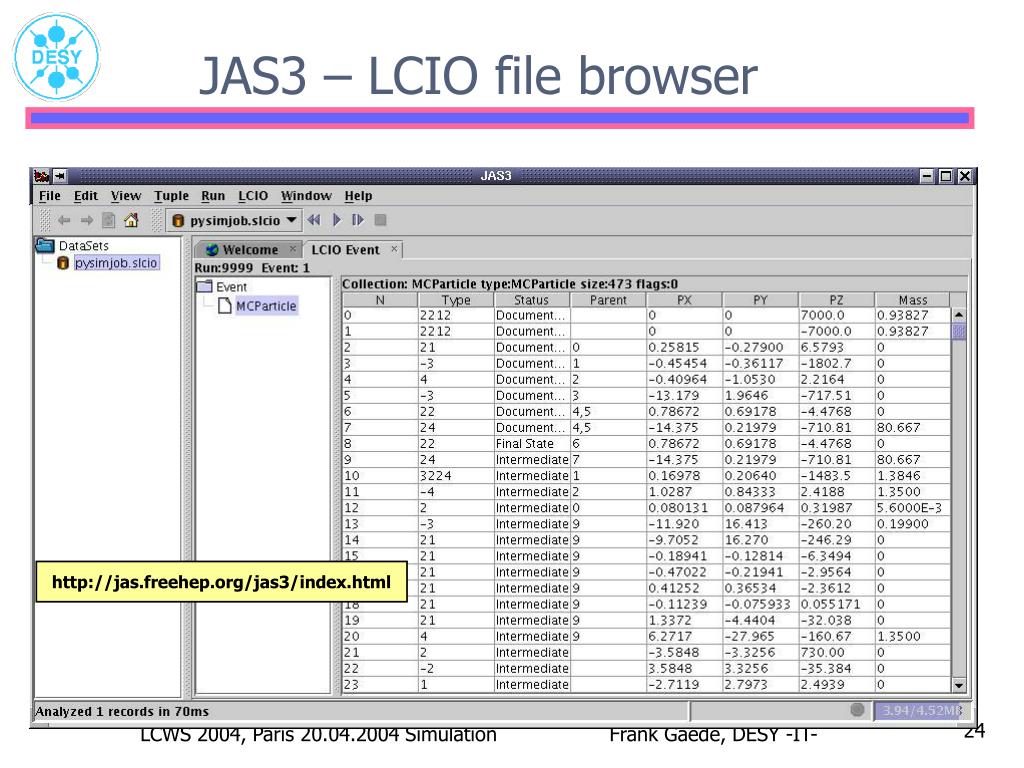Image resolution: width=1024 pixels, height=768 pixels.
Task: Sort by the Mass column header
Action: tap(912, 300)
